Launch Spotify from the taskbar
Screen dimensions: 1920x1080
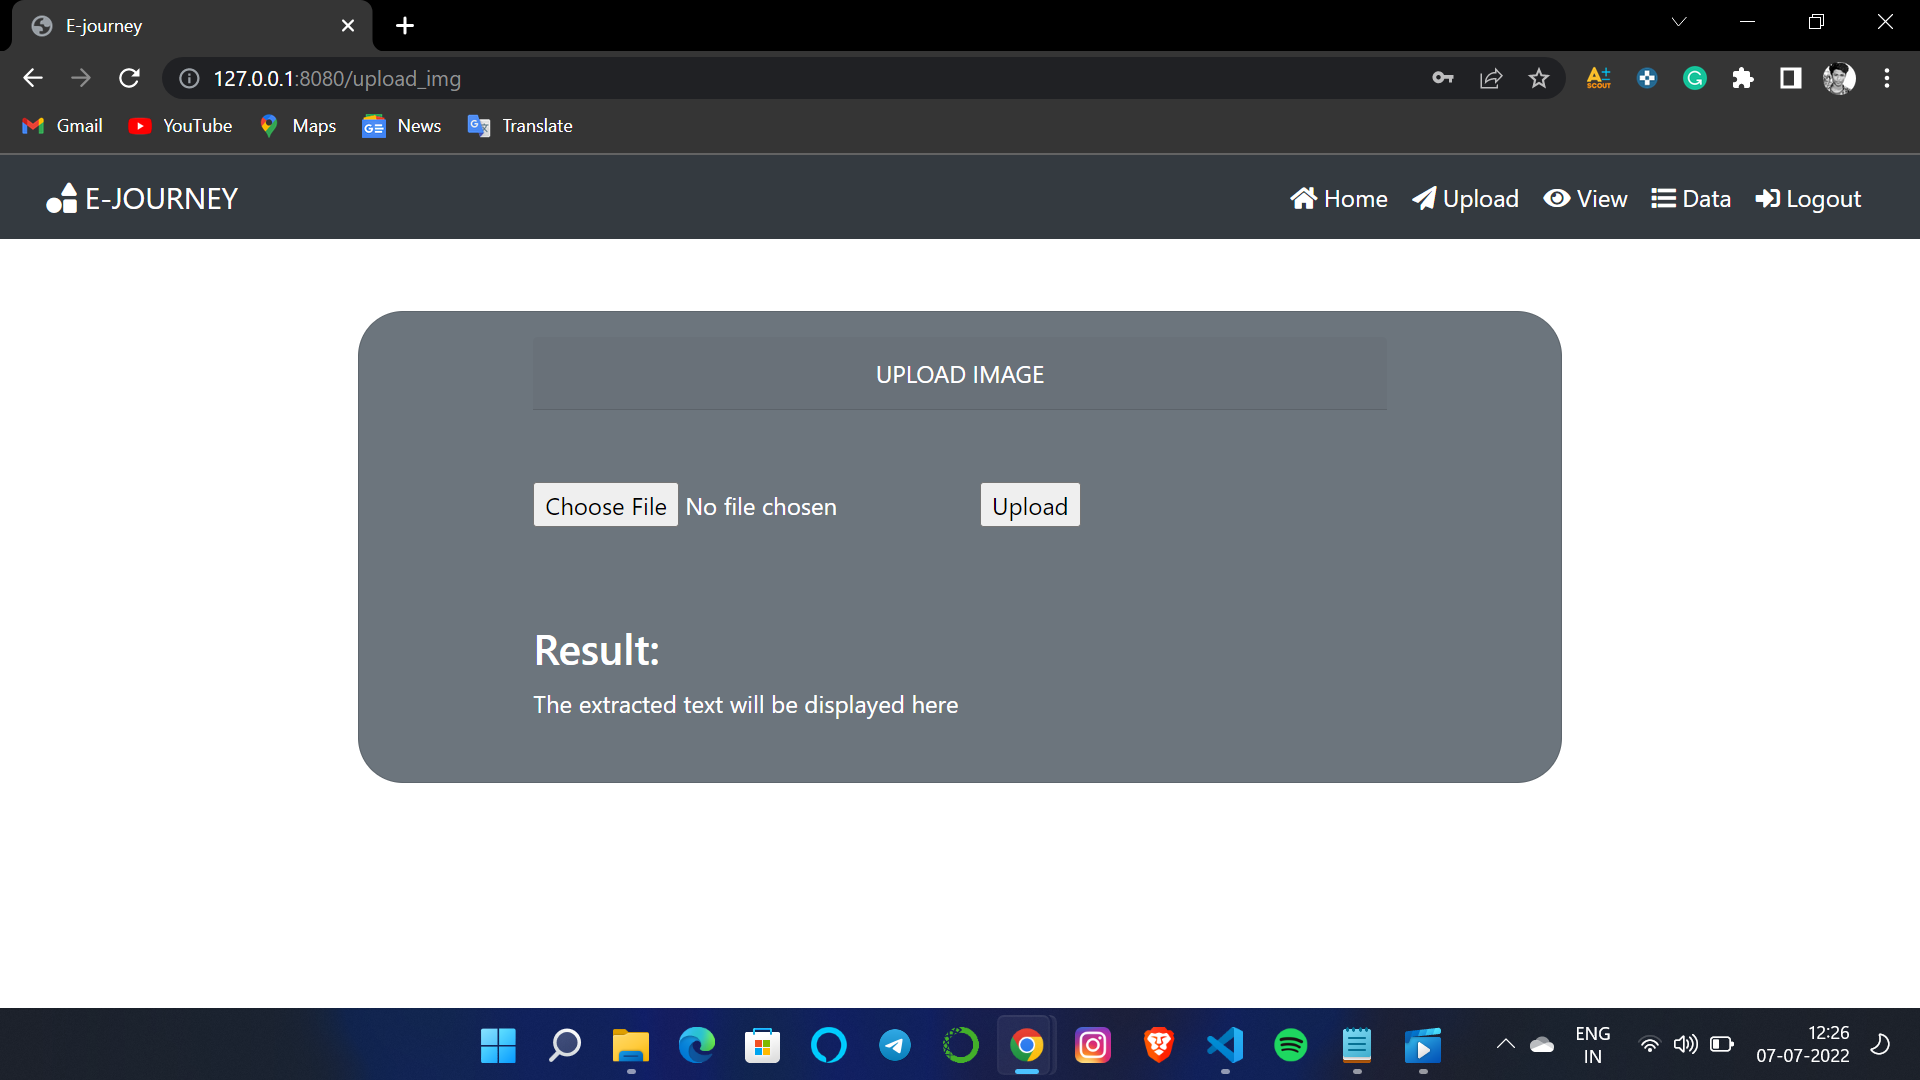1291,1044
